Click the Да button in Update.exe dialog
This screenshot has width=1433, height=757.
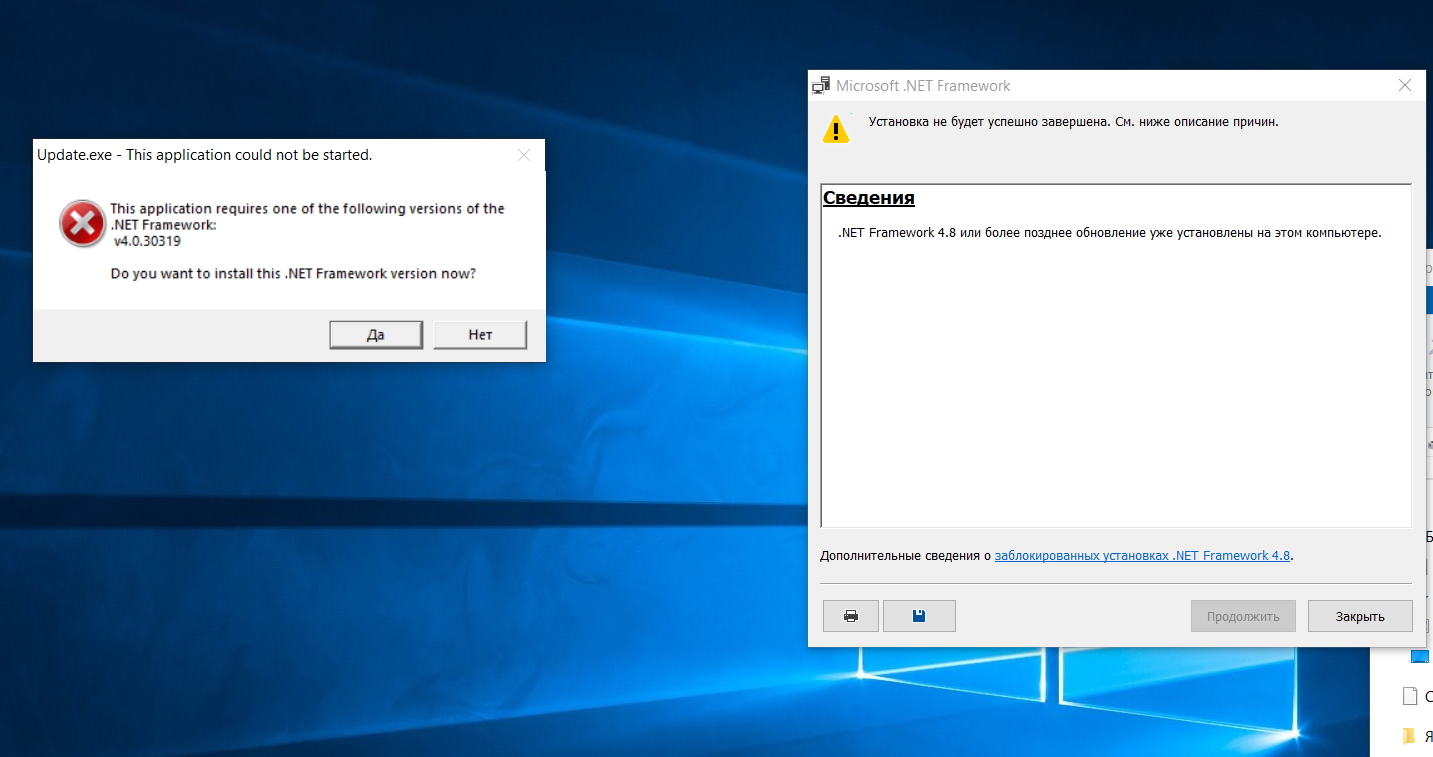(376, 335)
